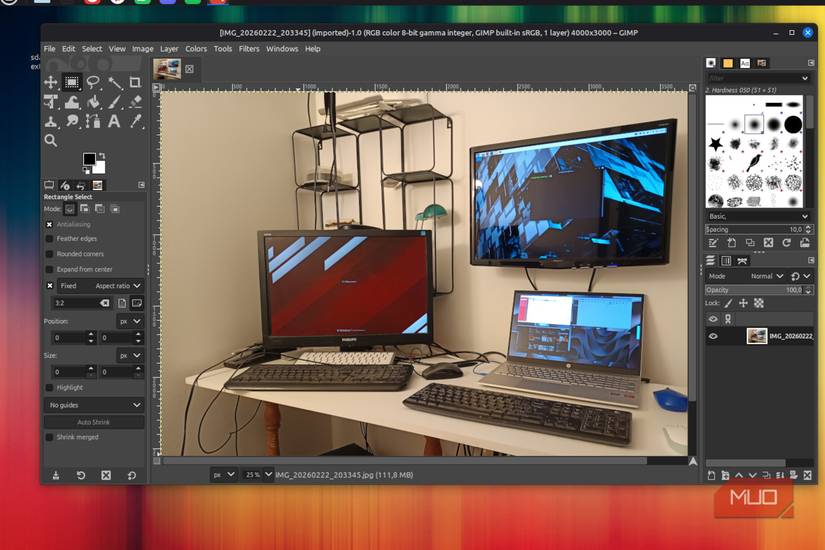Edit the selected brush
Screen dimensions: 825x550
click(x=713, y=243)
